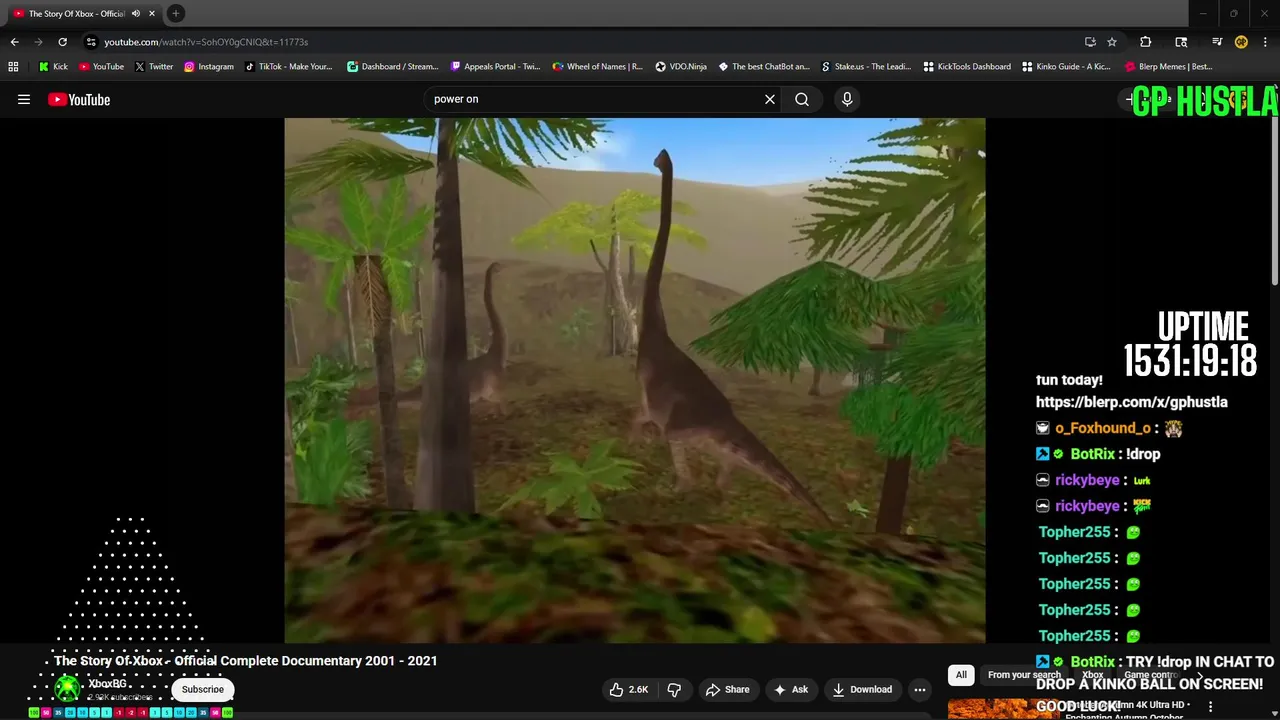Like the video with thumbs up

pyautogui.click(x=629, y=689)
